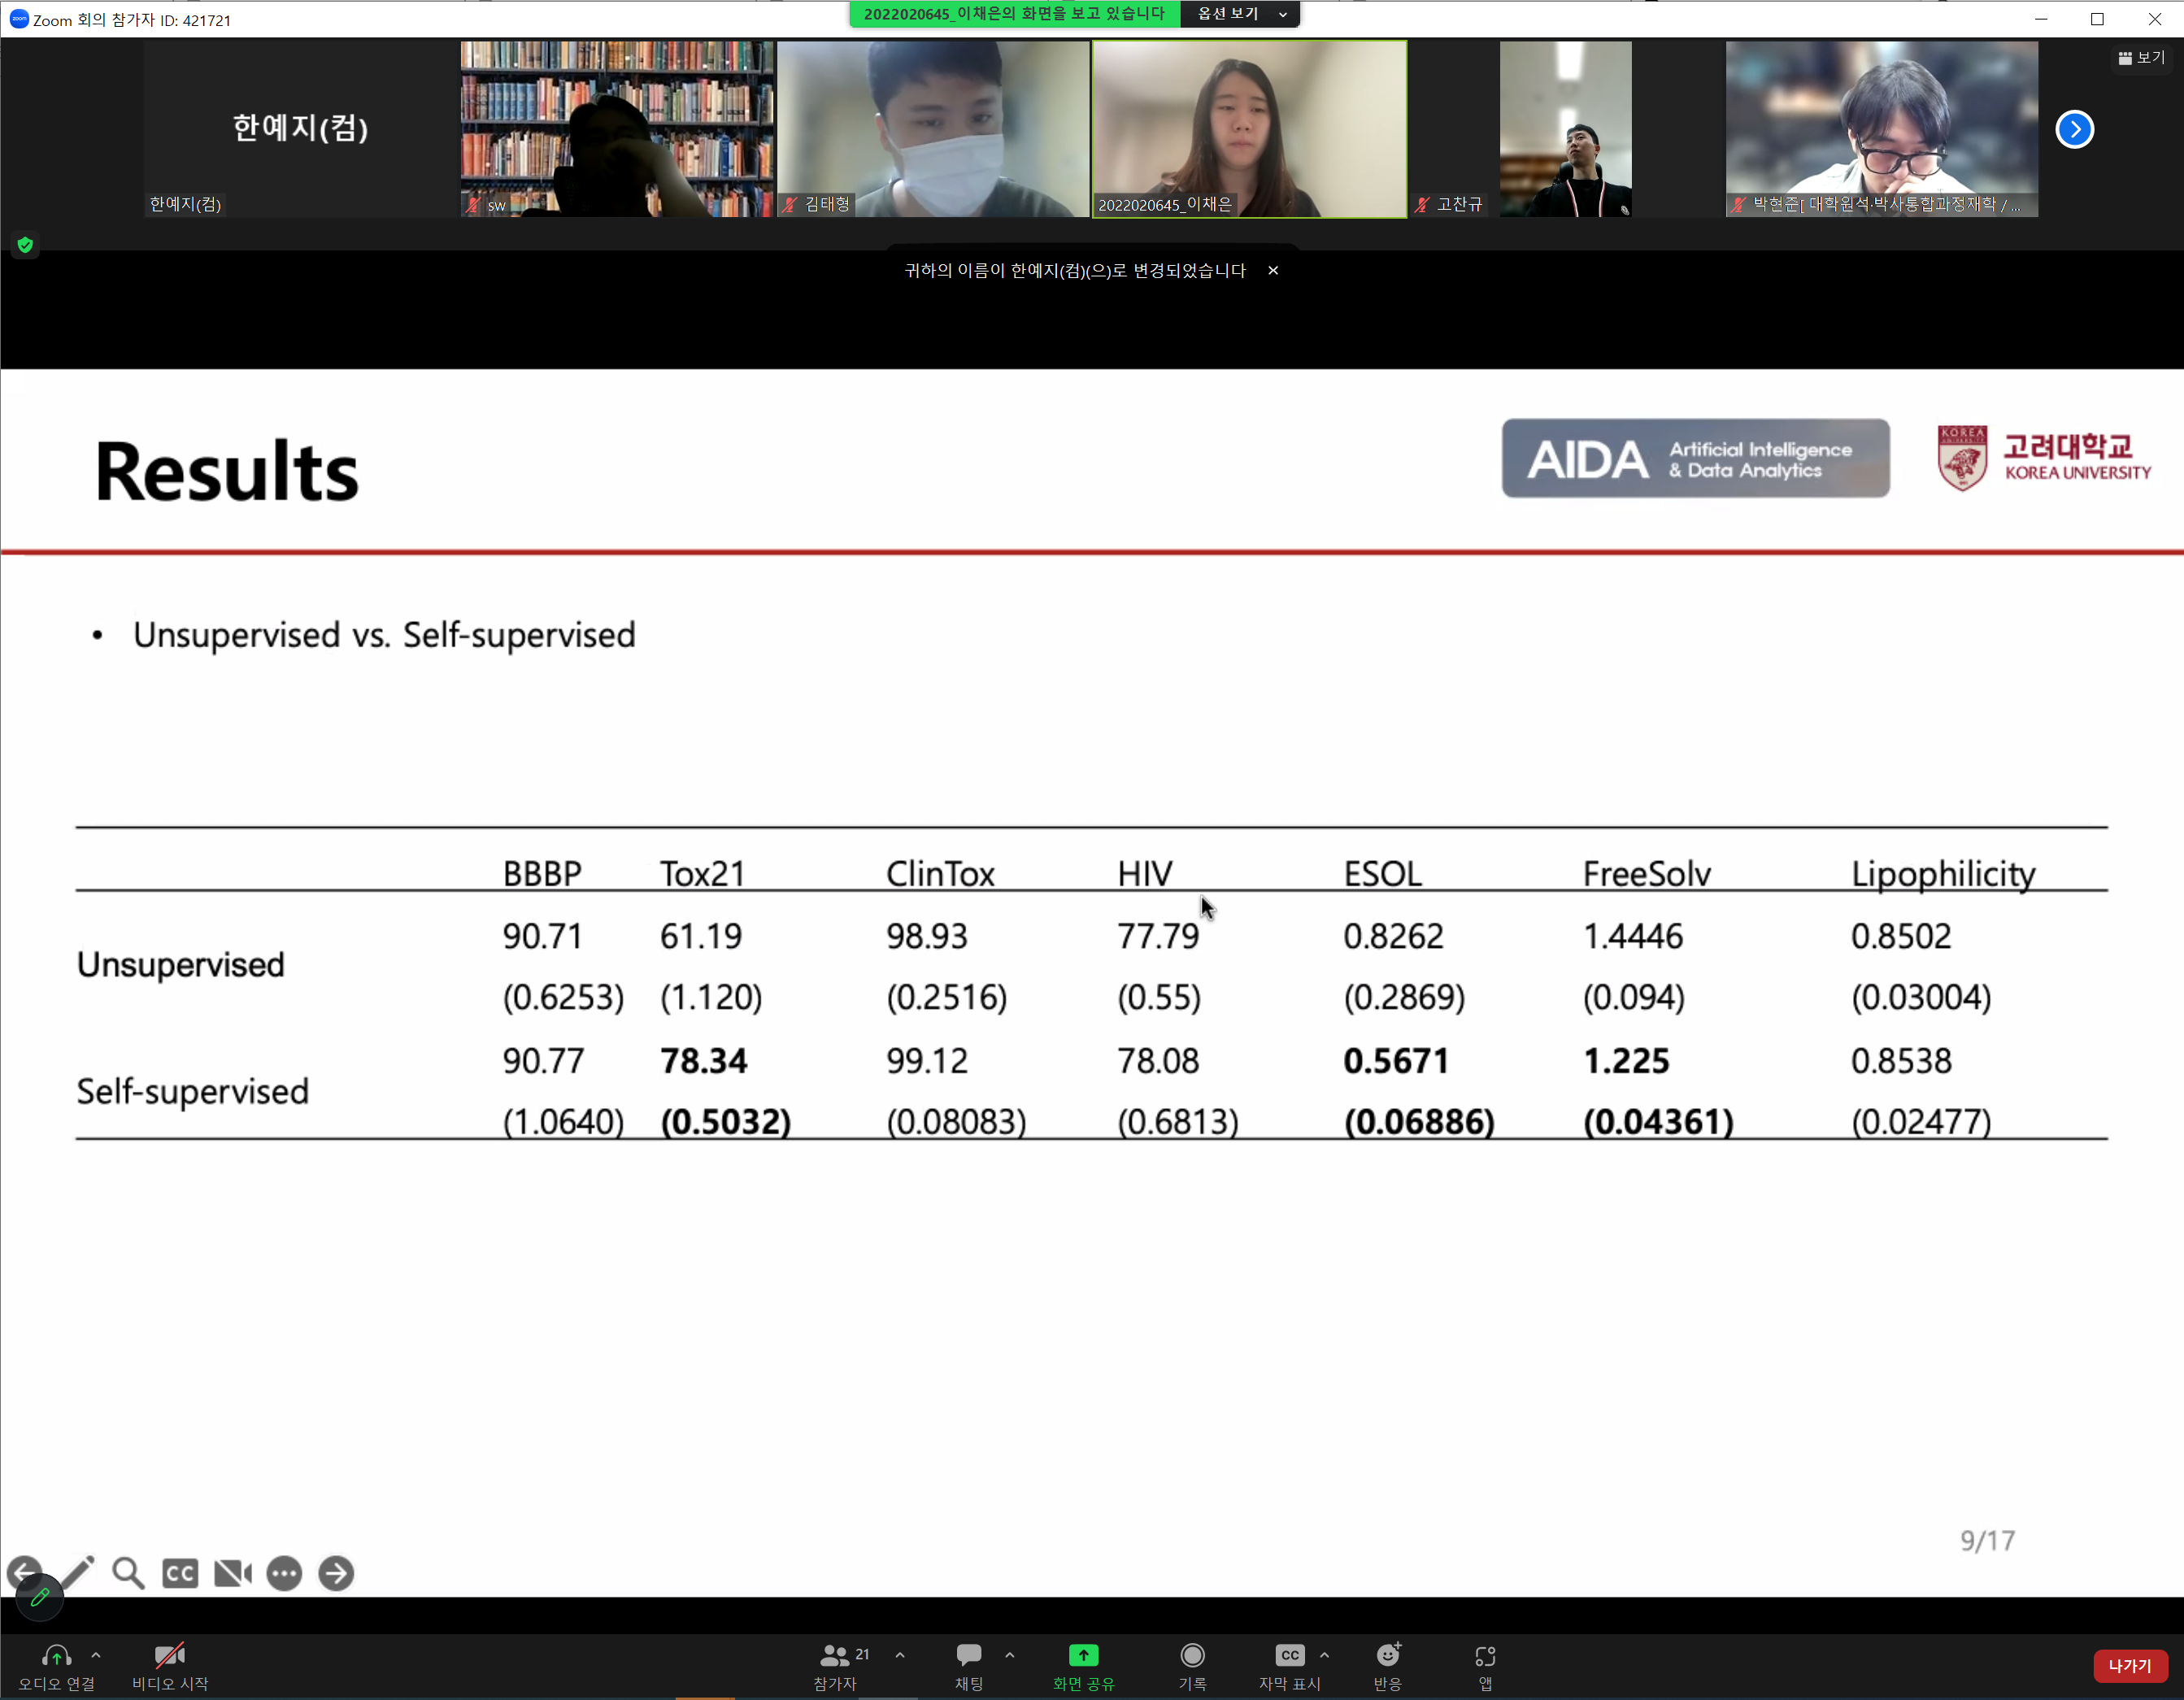
Task: Go to next slide arrow
Action: tap(336, 1573)
